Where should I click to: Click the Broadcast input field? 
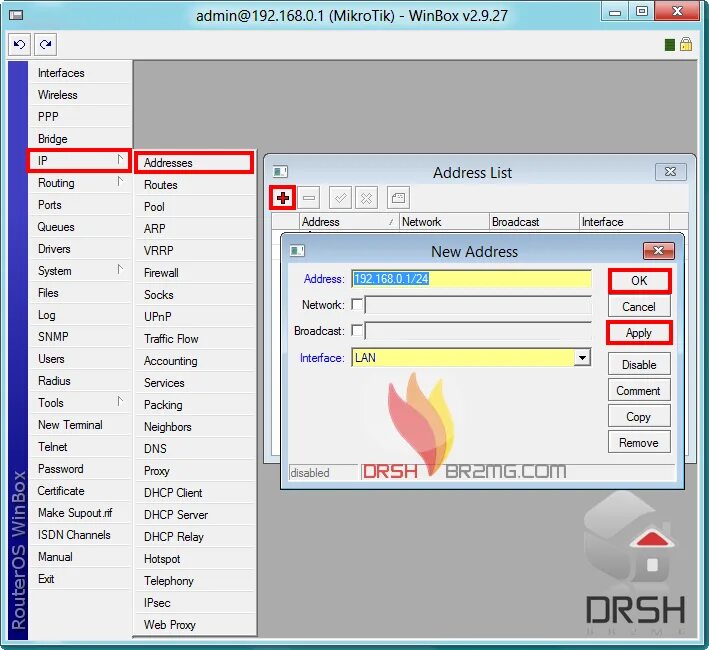[478, 331]
